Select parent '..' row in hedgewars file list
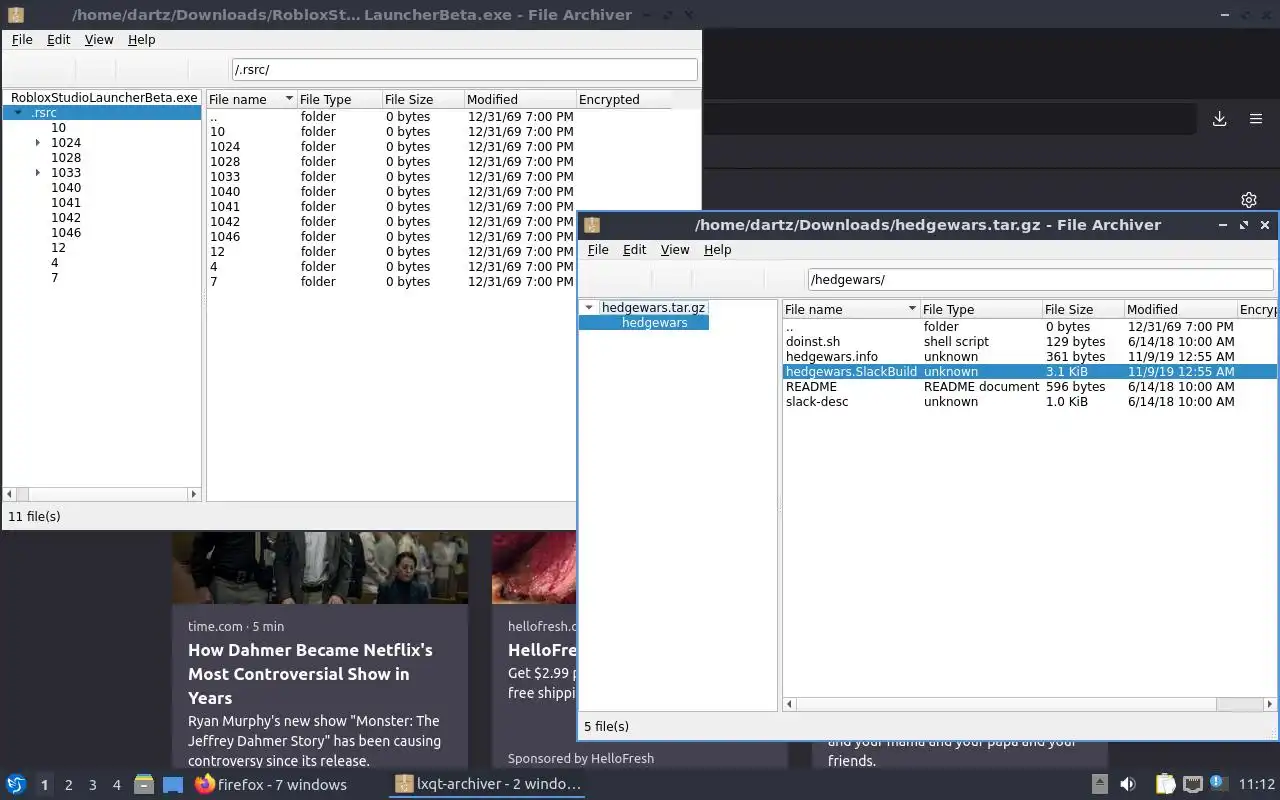Screen dimensions: 1280x800 pyautogui.click(x=1030, y=327)
